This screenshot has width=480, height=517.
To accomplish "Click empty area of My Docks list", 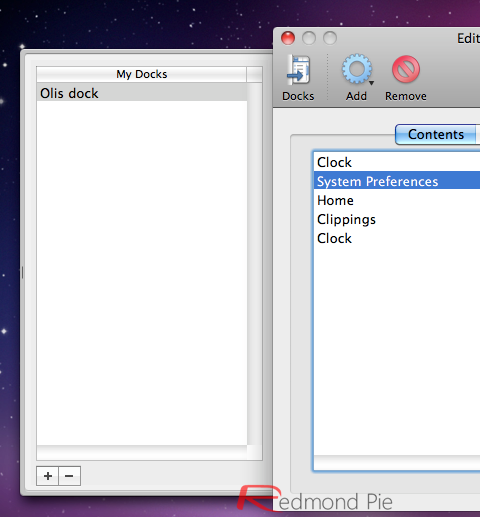I will click(142, 273).
